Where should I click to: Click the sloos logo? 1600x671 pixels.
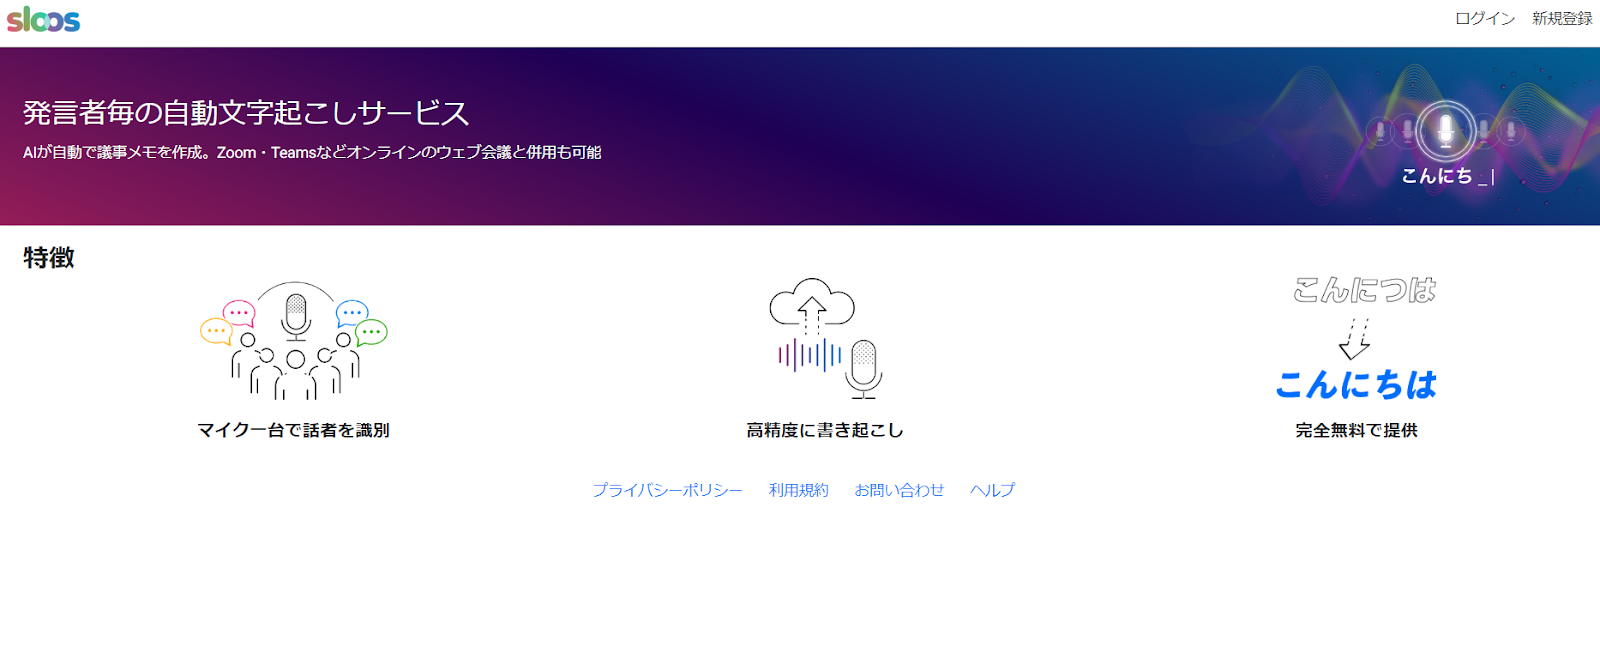click(x=44, y=20)
